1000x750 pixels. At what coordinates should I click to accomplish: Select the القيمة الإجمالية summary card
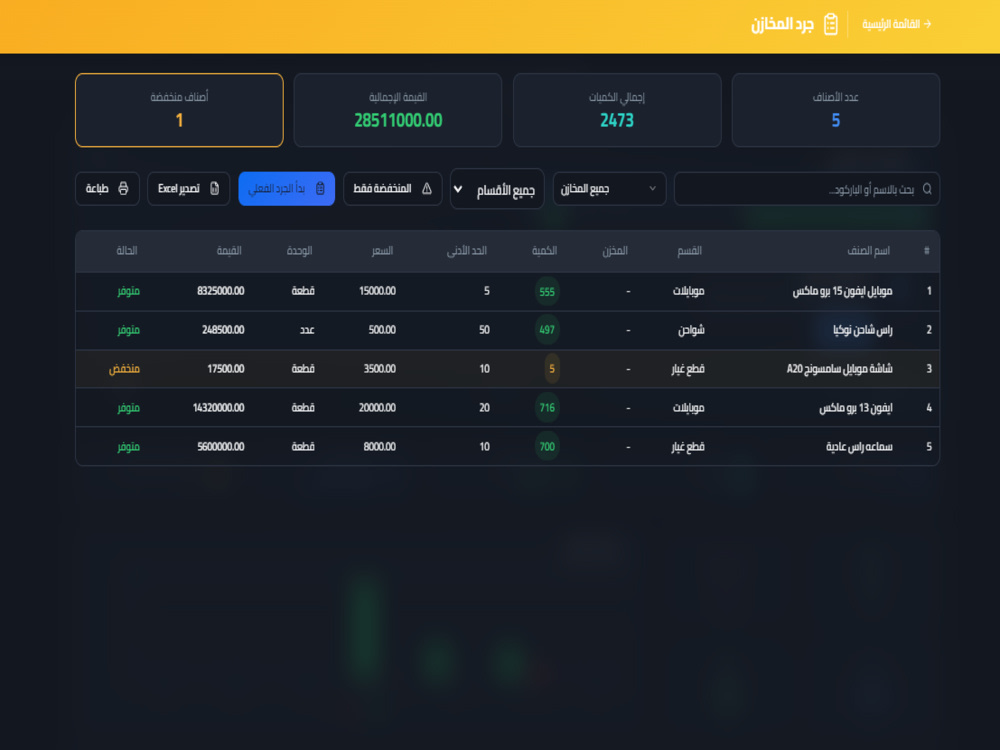398,110
